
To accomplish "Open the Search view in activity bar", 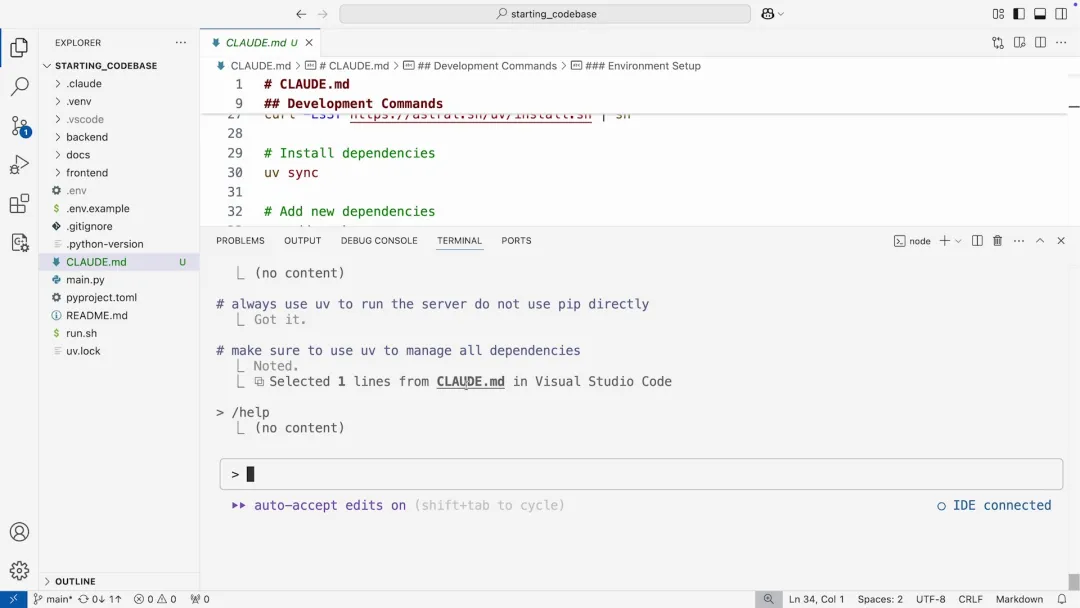I will (x=19, y=88).
